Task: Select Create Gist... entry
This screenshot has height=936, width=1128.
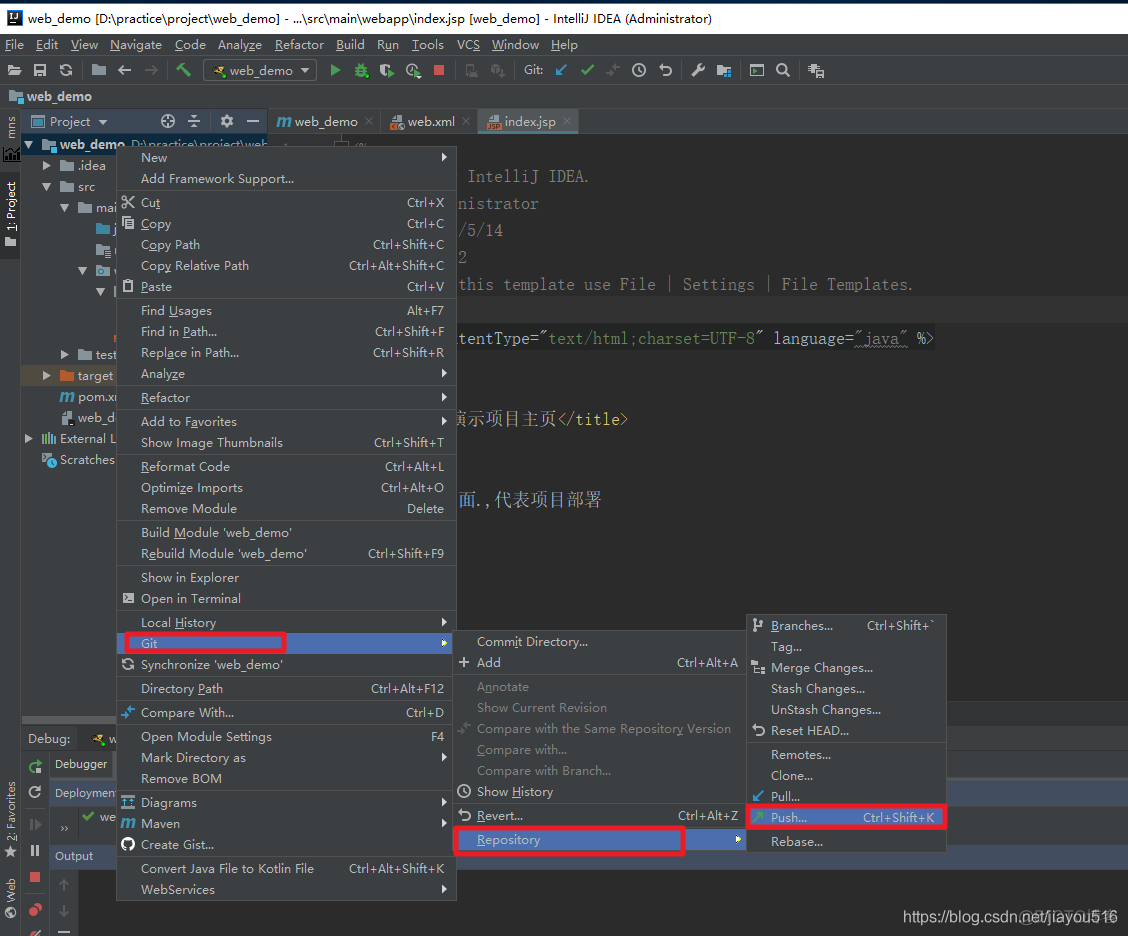Action: [x=286, y=845]
